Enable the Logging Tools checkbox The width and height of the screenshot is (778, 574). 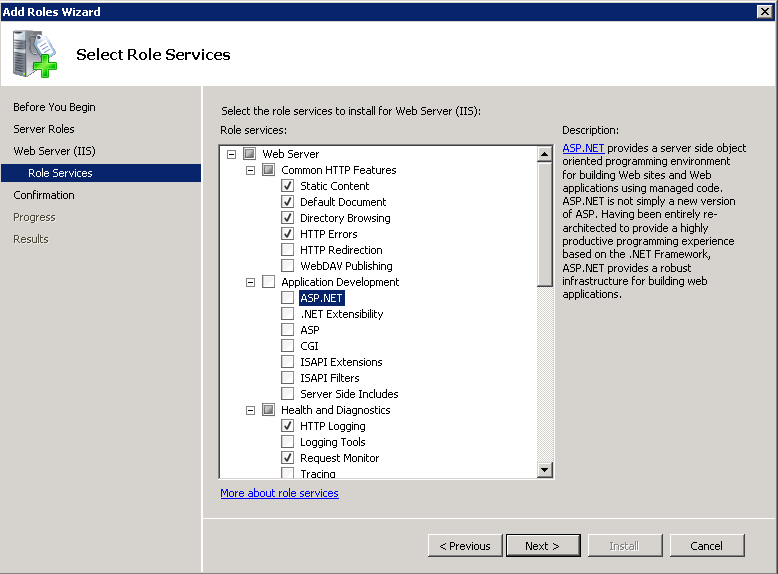point(287,442)
